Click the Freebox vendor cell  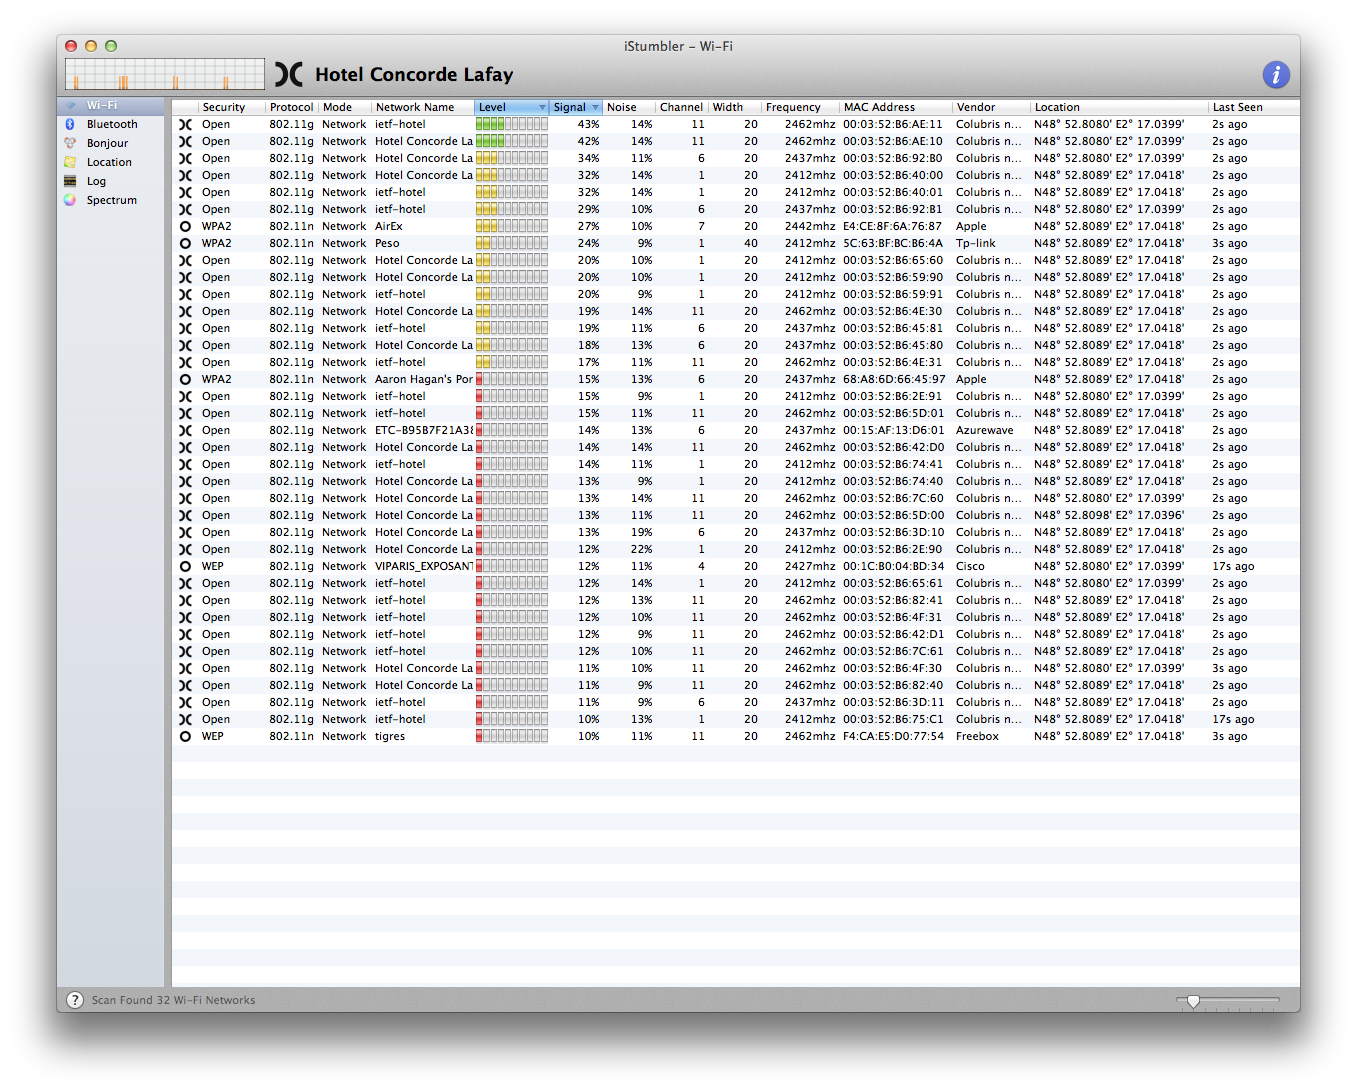977,736
